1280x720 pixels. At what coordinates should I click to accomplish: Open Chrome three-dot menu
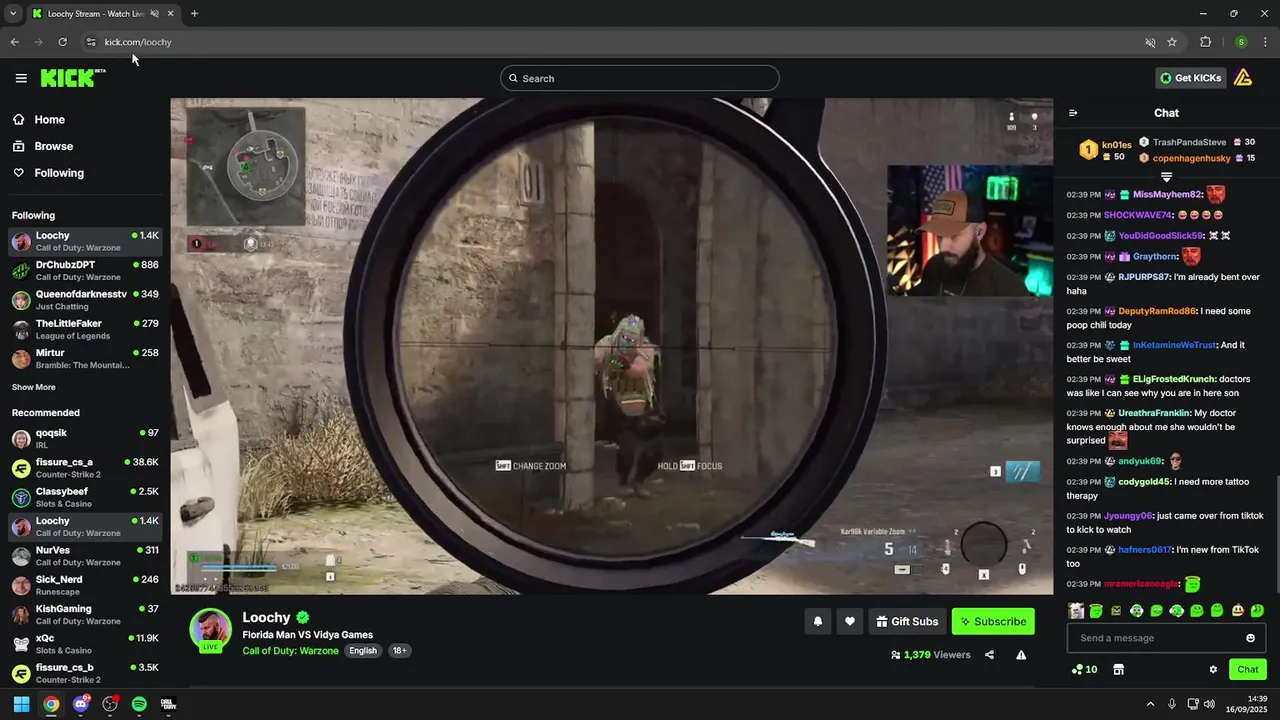[1266, 42]
